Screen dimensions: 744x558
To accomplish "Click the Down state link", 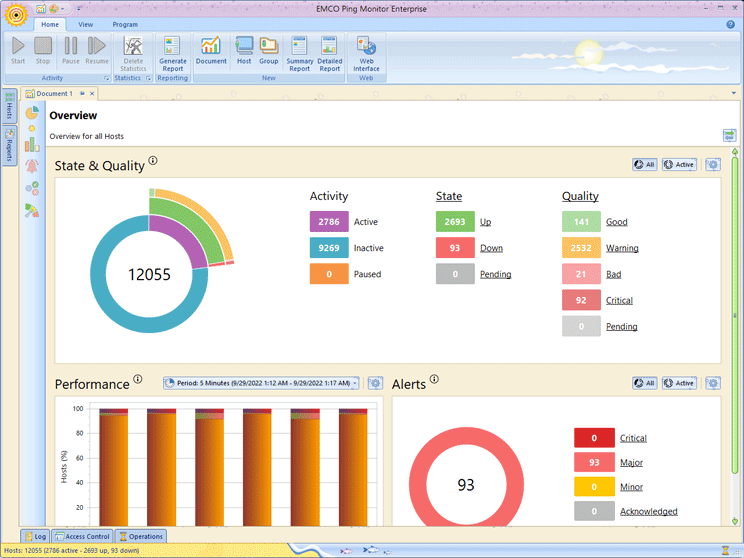I will (491, 248).
